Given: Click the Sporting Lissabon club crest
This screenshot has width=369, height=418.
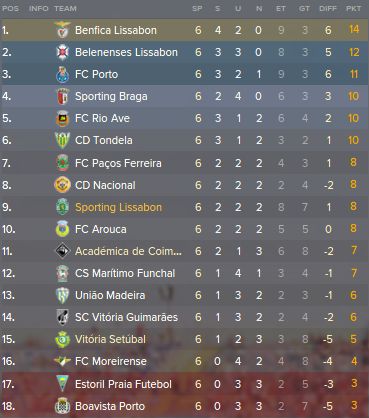Looking at the screenshot, I should [x=62, y=207].
